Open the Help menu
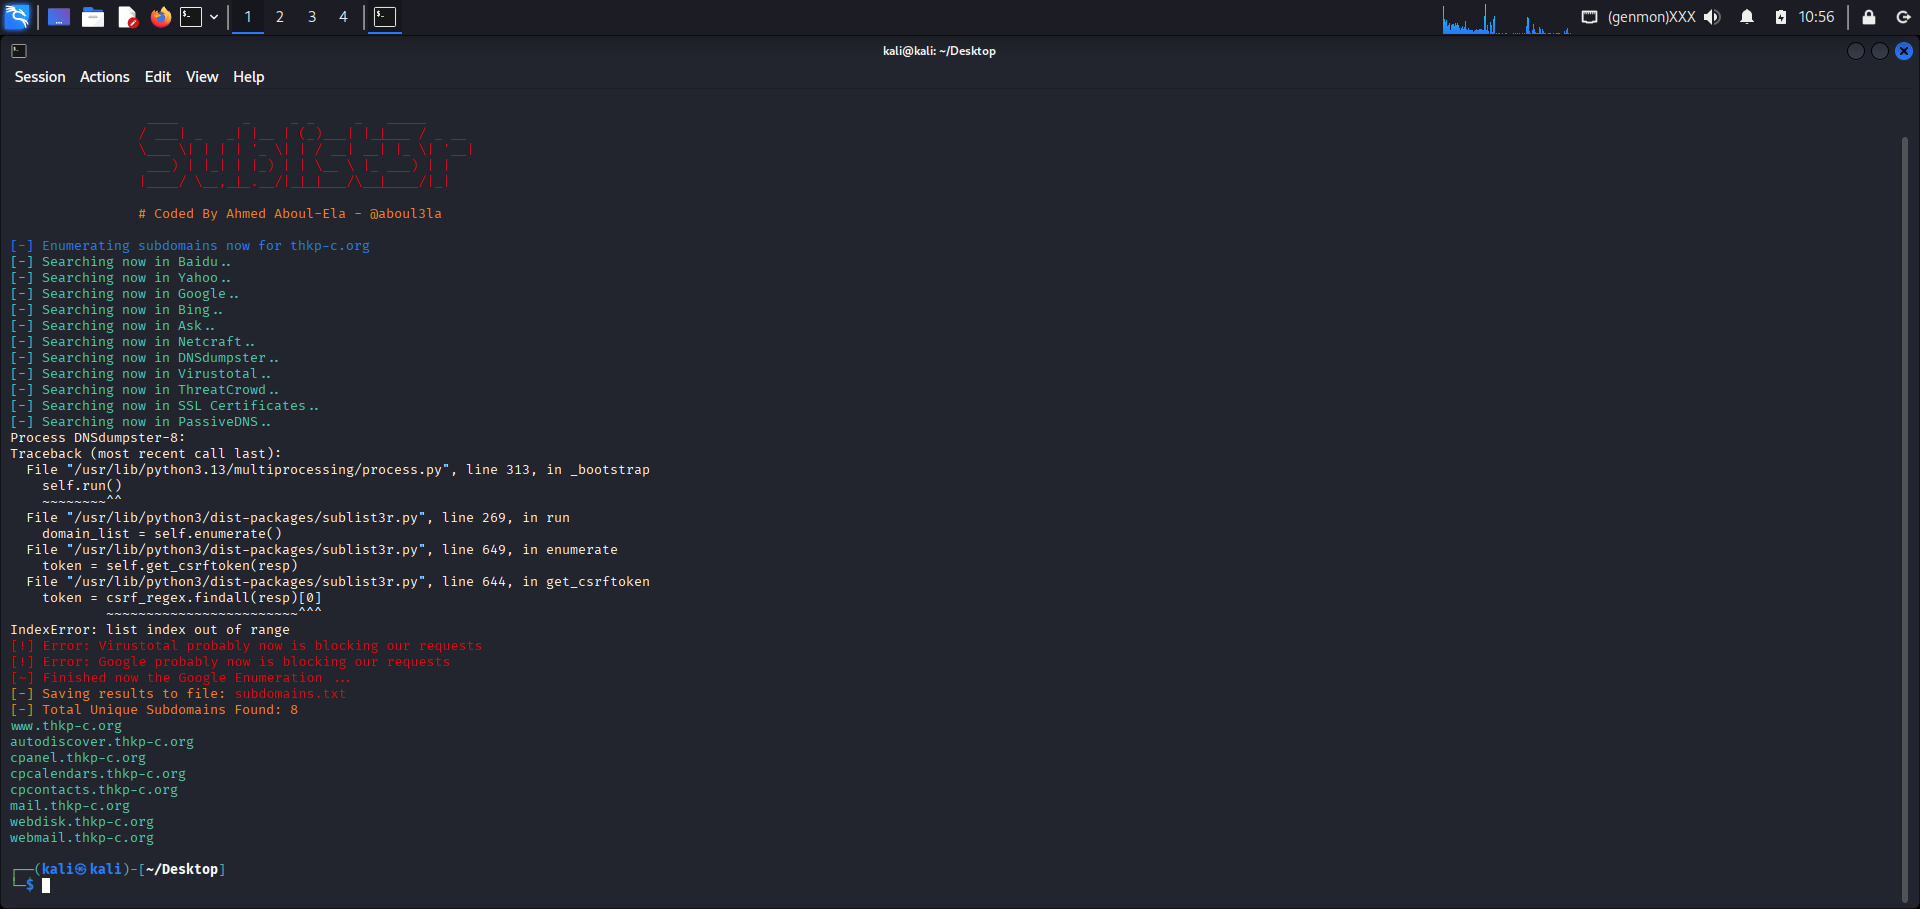 (x=249, y=77)
